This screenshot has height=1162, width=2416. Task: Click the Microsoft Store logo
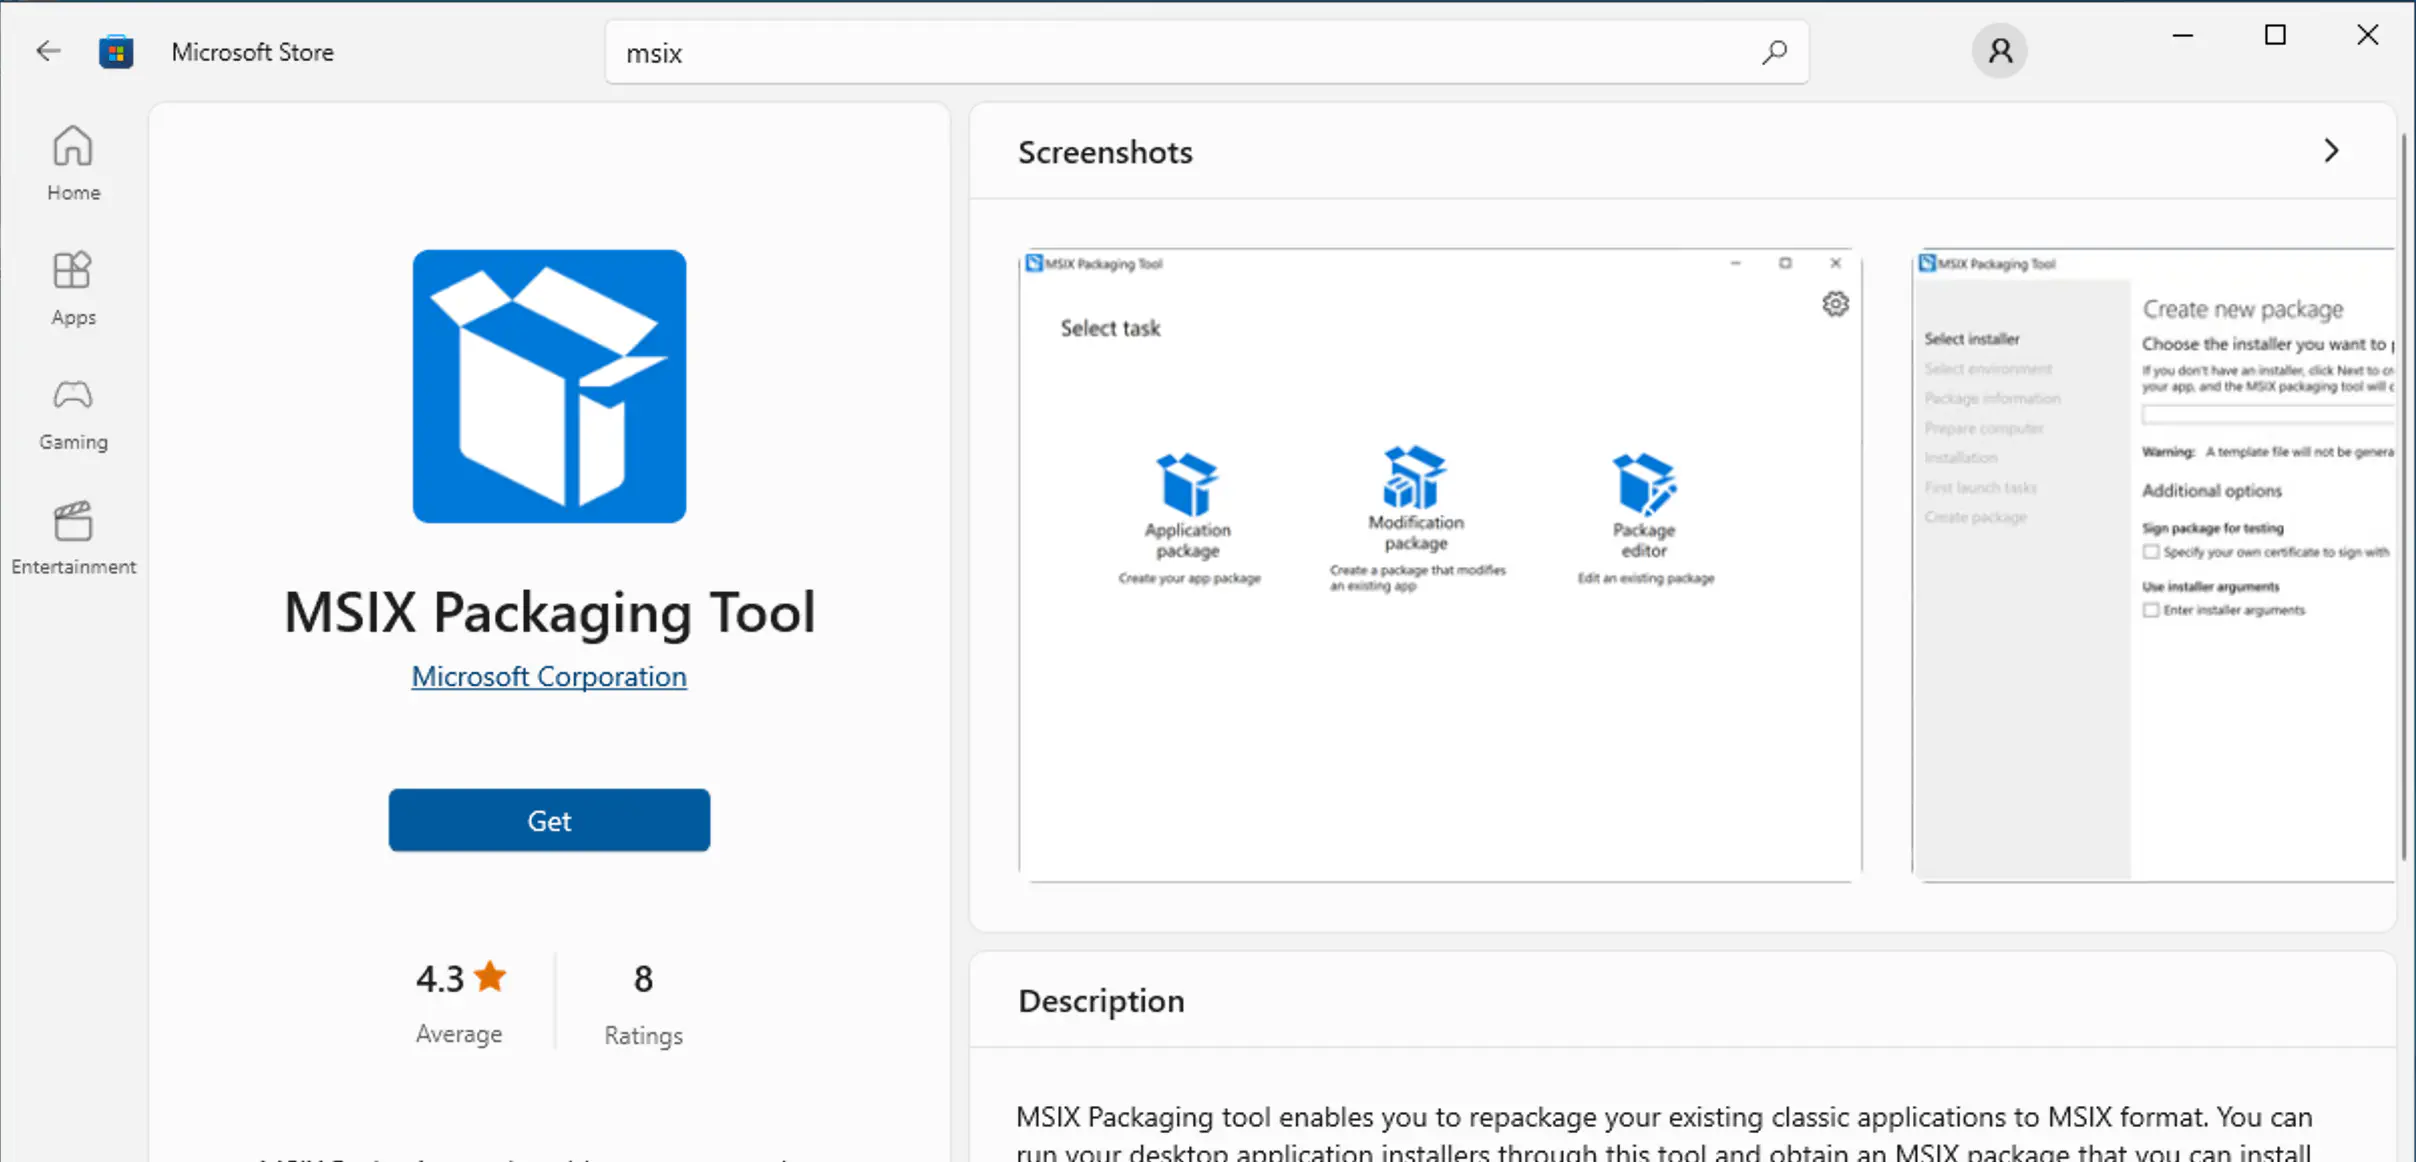[116, 50]
